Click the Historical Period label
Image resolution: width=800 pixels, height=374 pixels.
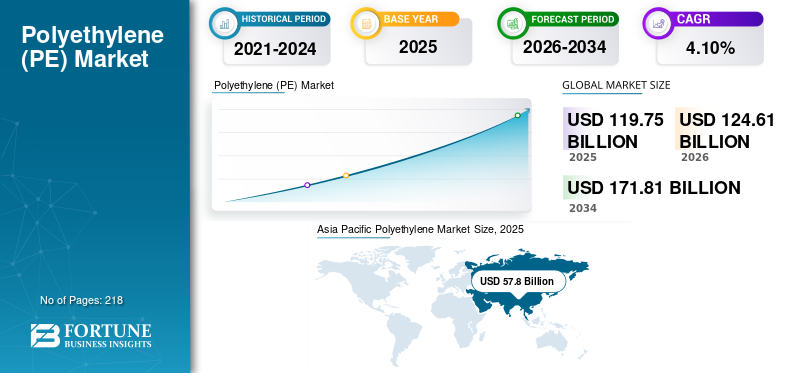(x=284, y=19)
